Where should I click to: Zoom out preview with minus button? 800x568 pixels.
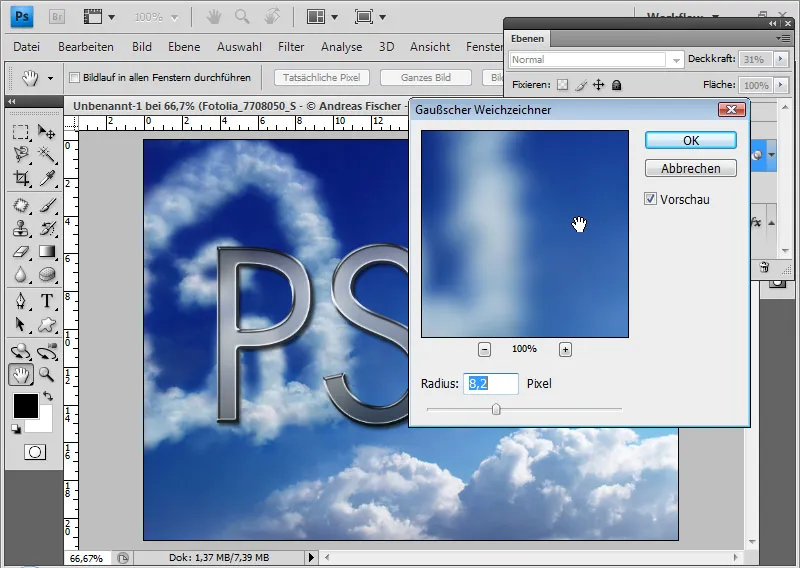[x=484, y=350]
